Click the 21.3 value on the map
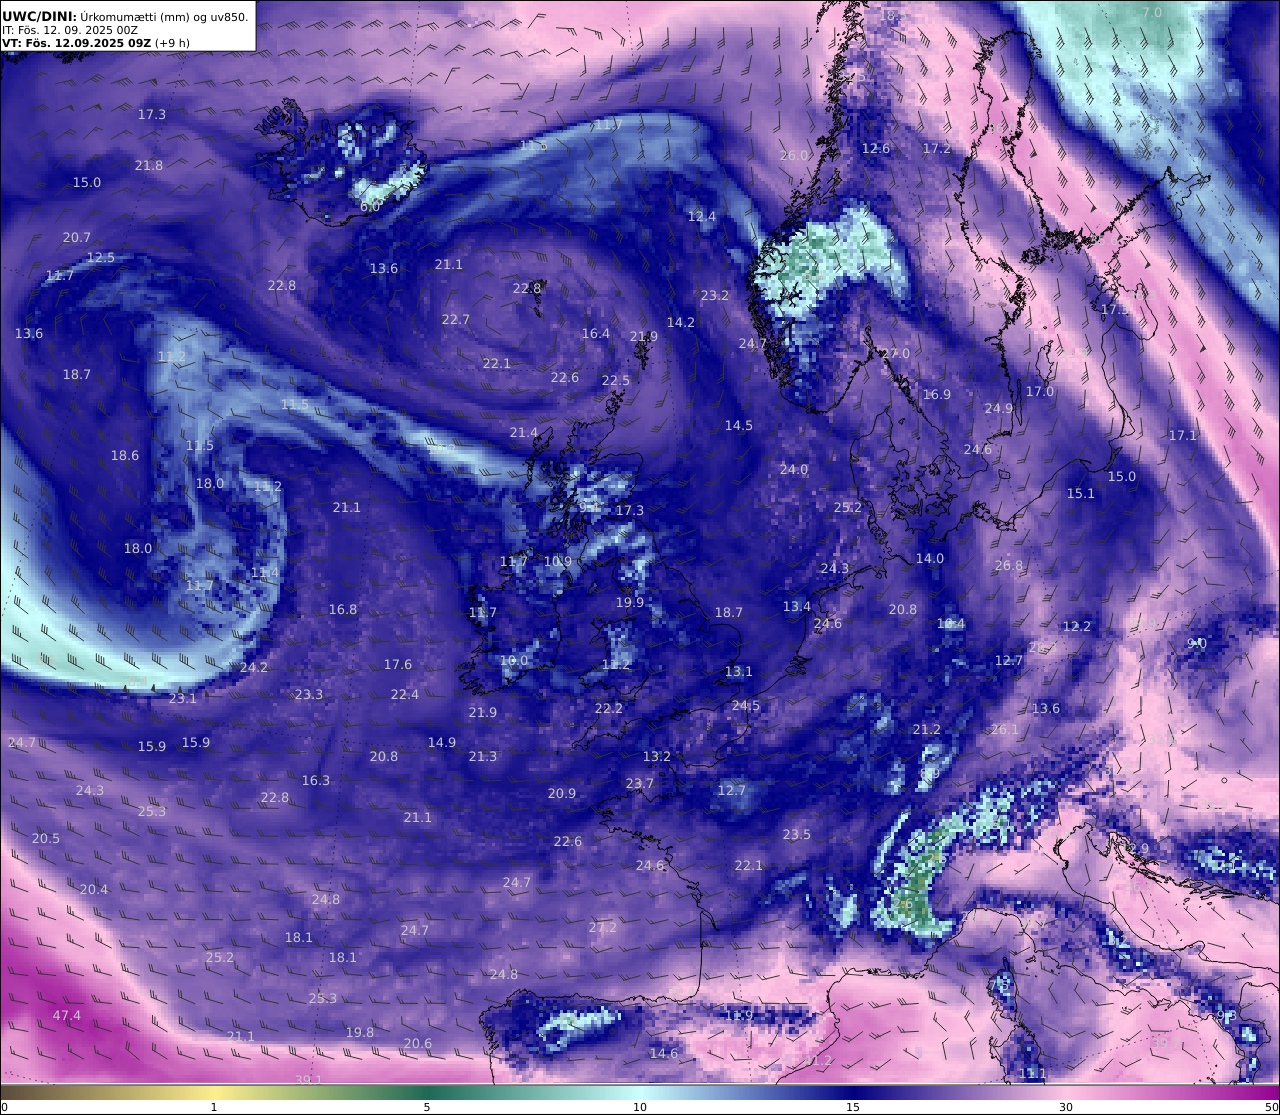Viewport: 1280px width, 1115px height. [483, 756]
